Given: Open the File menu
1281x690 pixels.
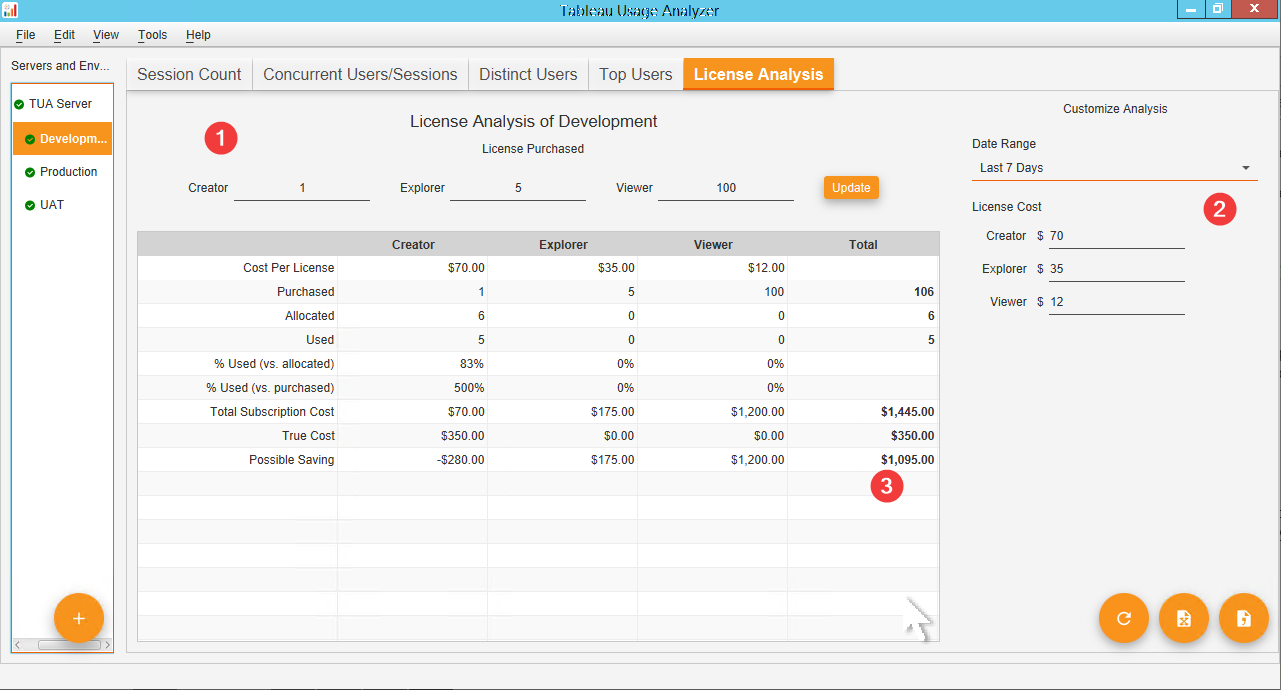Looking at the screenshot, I should [x=25, y=35].
